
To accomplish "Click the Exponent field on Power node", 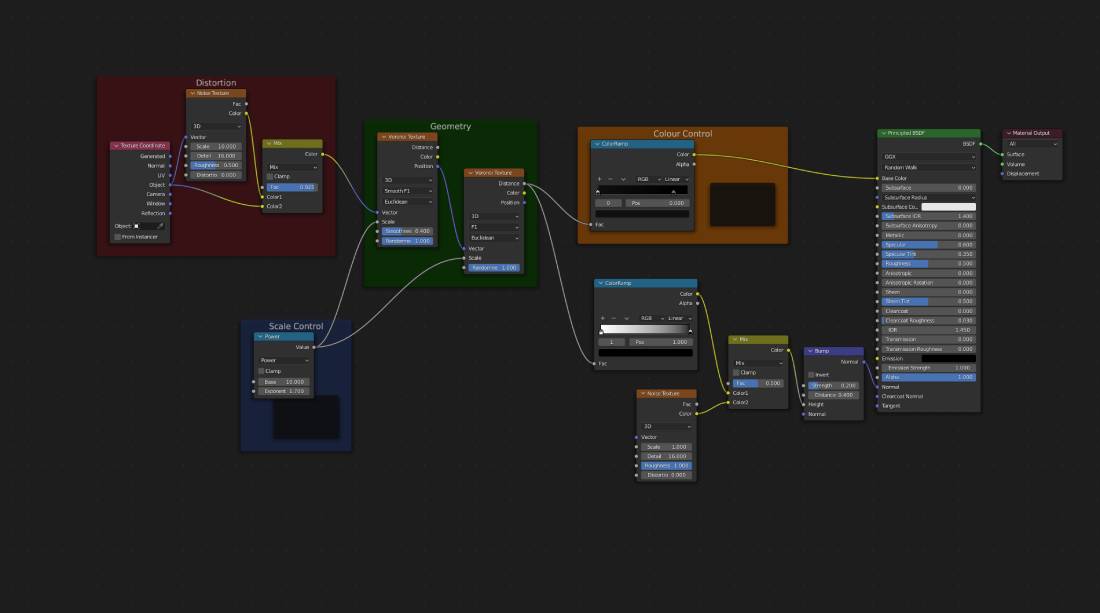I will (284, 391).
